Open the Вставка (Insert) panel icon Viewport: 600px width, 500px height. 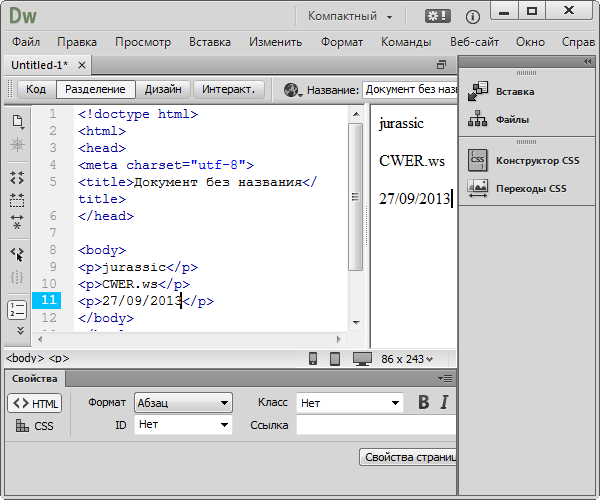pyautogui.click(x=478, y=92)
